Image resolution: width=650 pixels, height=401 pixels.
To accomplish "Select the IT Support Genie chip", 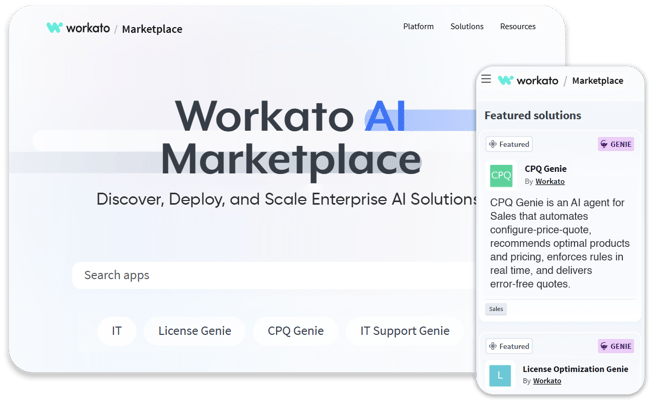I will click(x=405, y=331).
